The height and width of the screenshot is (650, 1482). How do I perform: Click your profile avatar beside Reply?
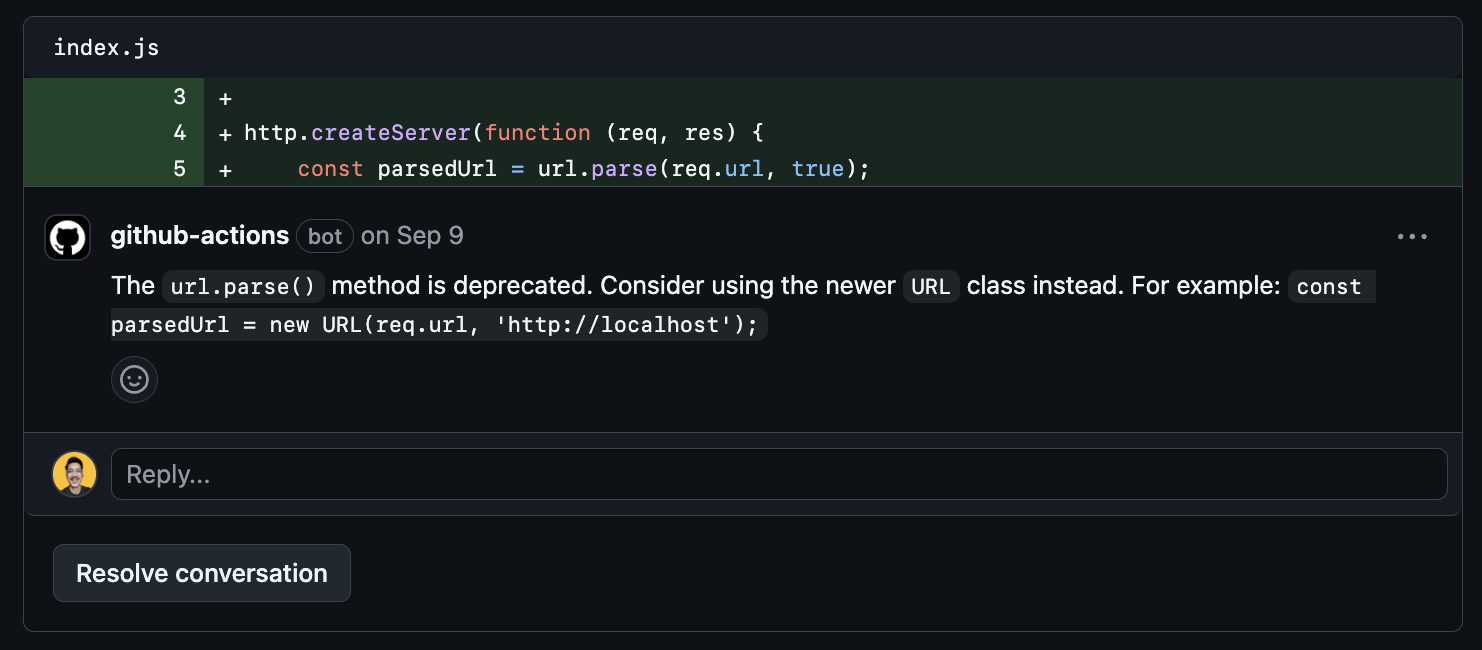[74, 474]
